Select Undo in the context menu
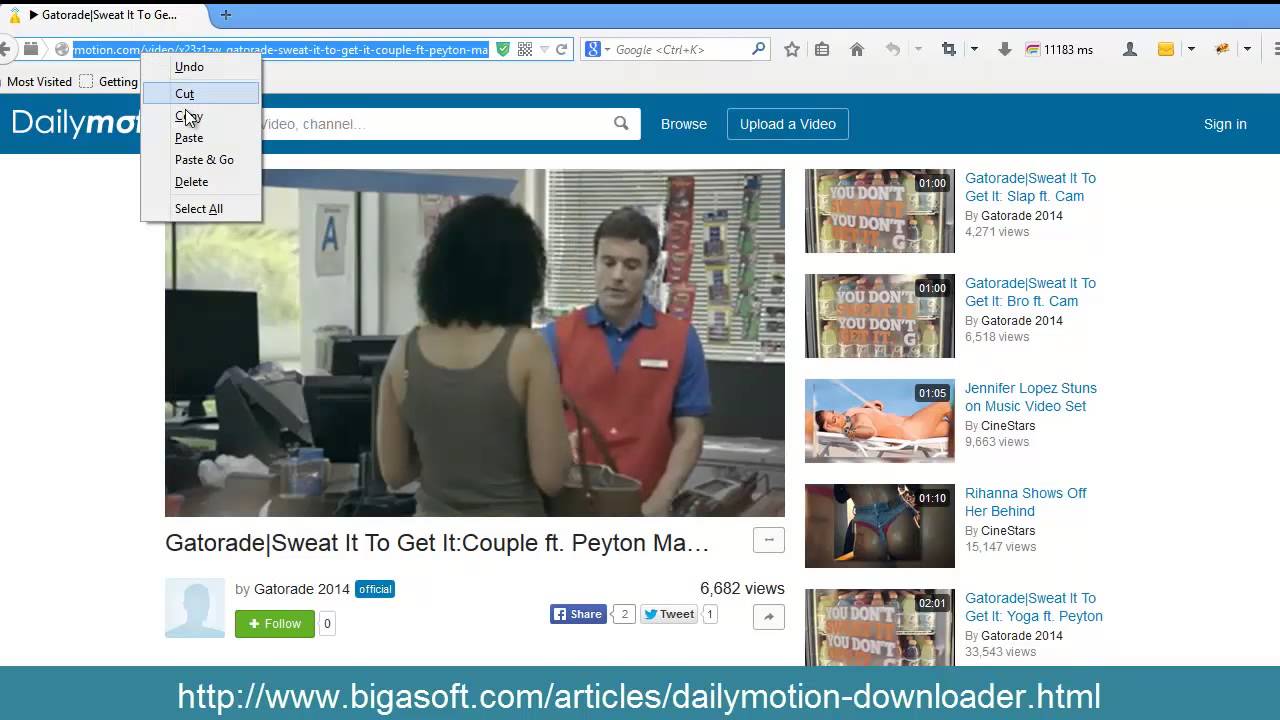Screen dimensions: 1280x720 [x=201, y=67]
